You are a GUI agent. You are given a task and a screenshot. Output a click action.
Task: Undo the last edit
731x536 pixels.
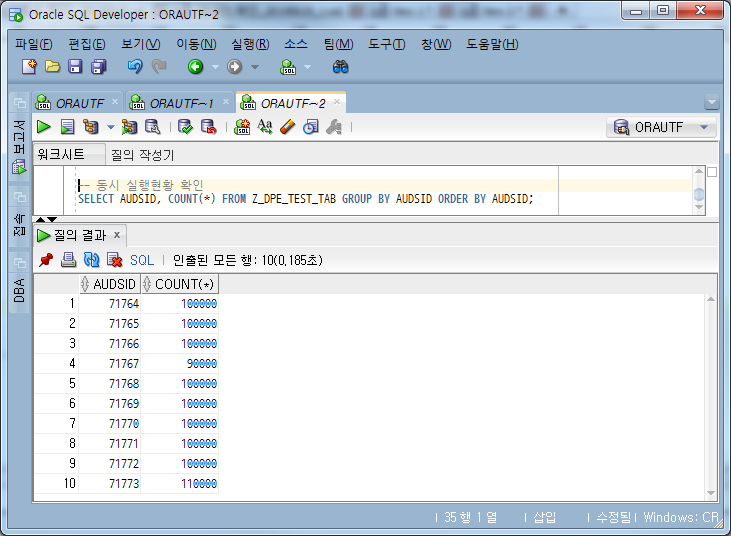(x=135, y=67)
